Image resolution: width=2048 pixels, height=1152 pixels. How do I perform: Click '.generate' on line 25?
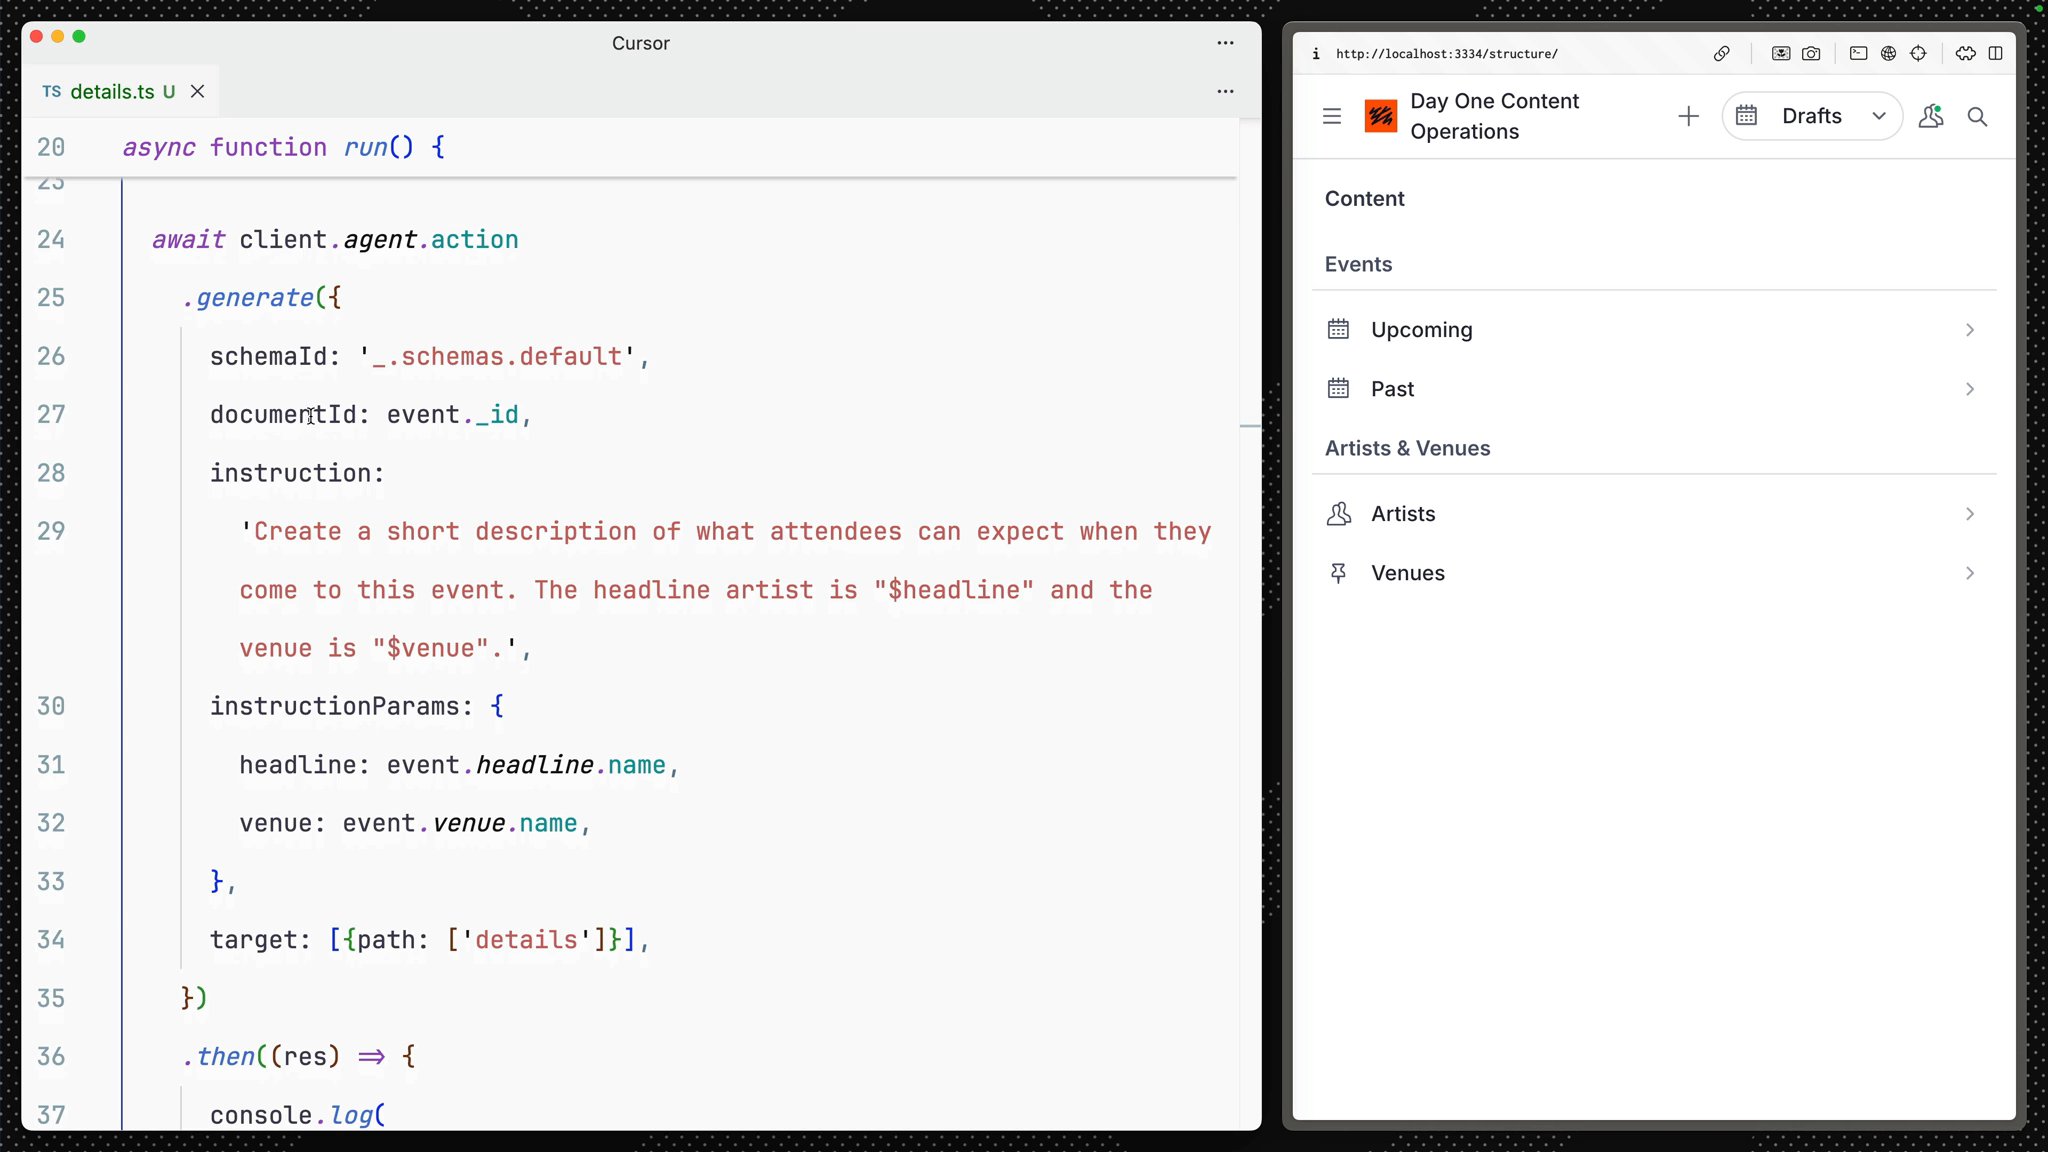[247, 297]
